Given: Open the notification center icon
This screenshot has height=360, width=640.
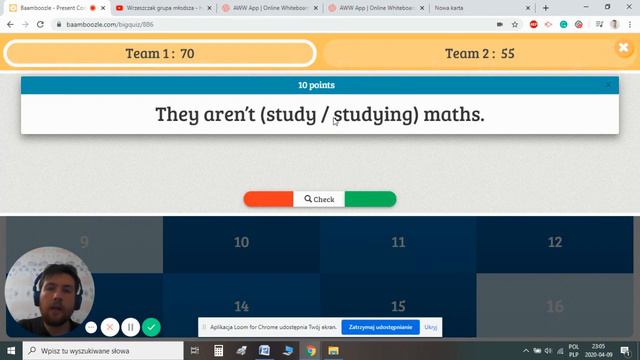Looking at the screenshot, I should click(x=625, y=351).
